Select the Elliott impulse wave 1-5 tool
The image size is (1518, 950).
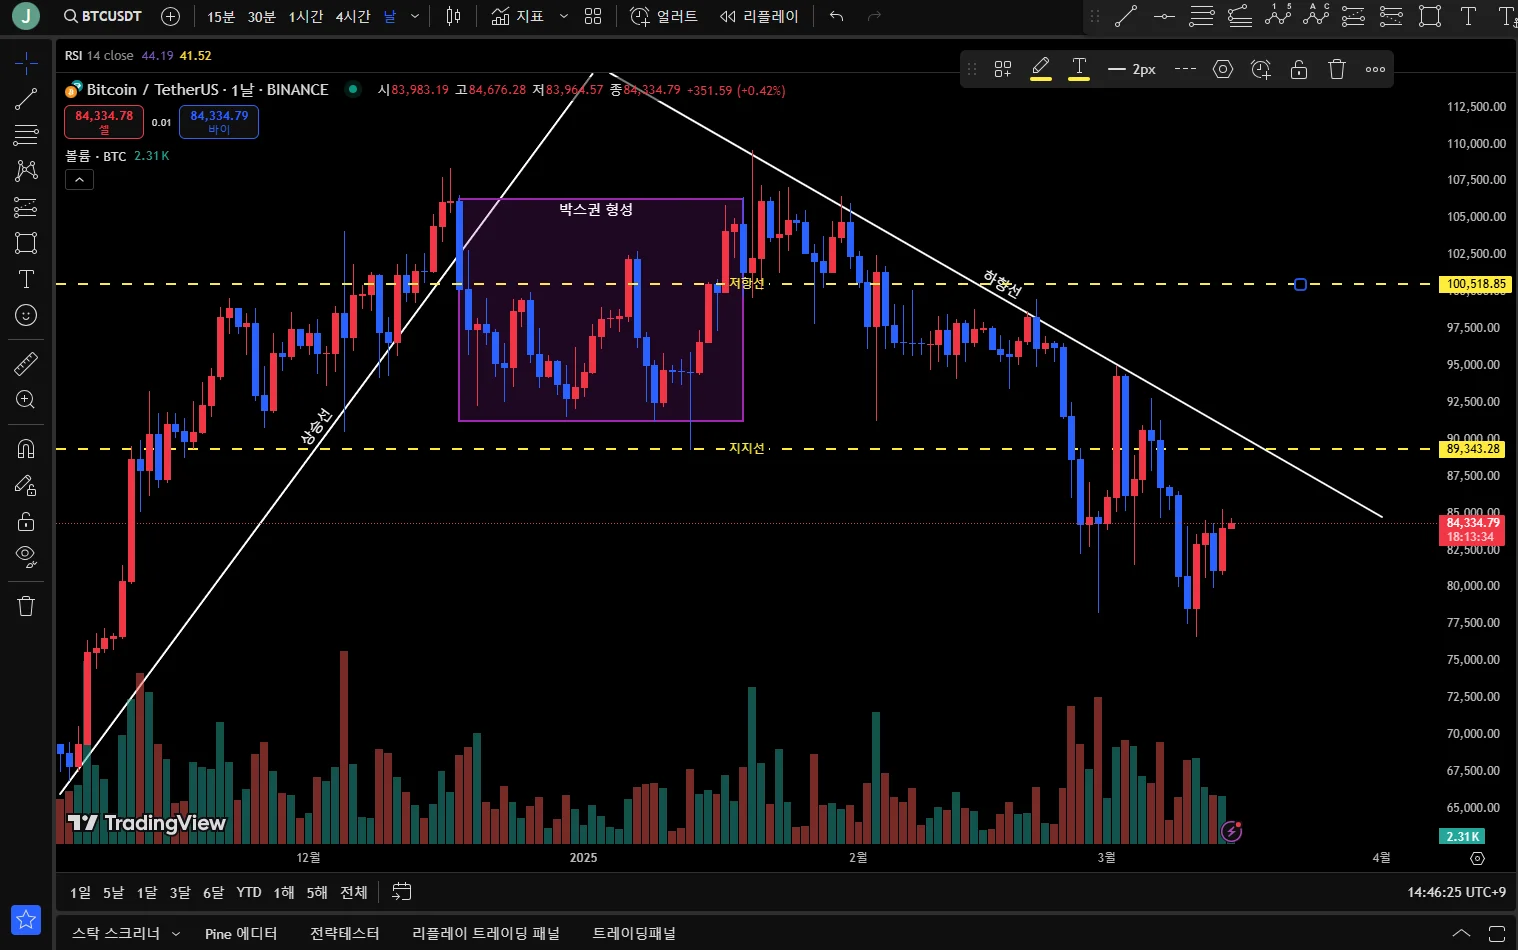[x=1278, y=15]
